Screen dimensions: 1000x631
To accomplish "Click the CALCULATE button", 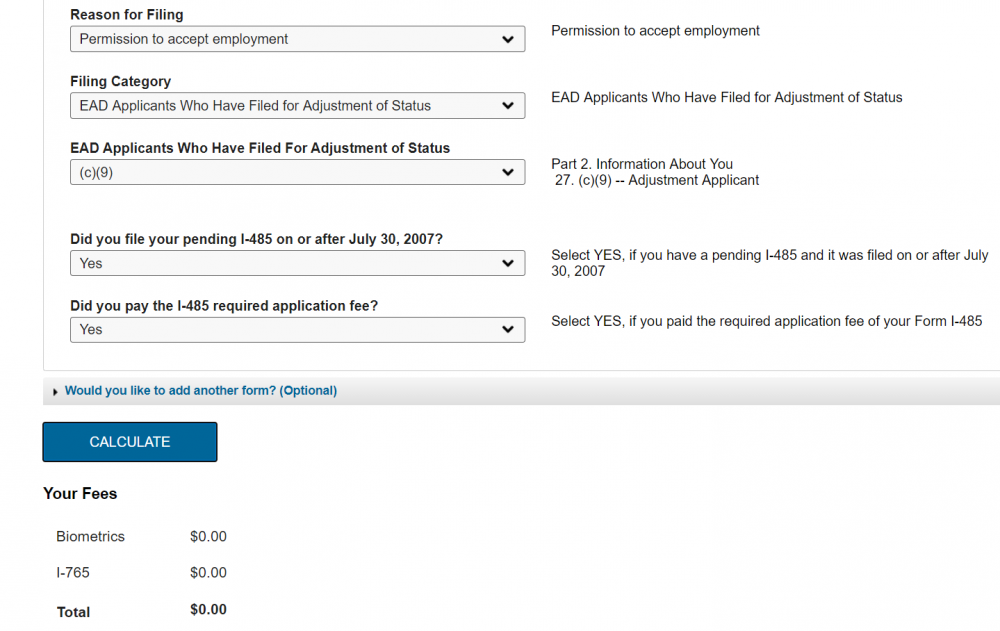I will [x=129, y=442].
